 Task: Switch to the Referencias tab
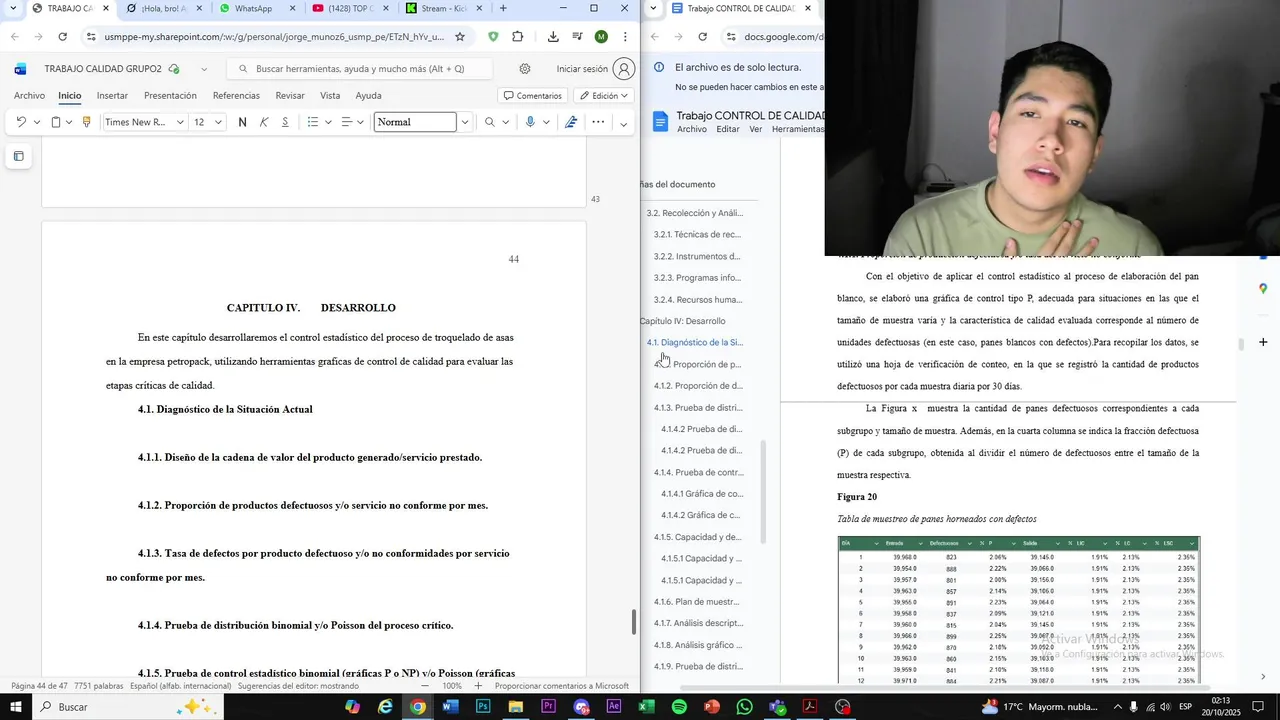pos(236,96)
